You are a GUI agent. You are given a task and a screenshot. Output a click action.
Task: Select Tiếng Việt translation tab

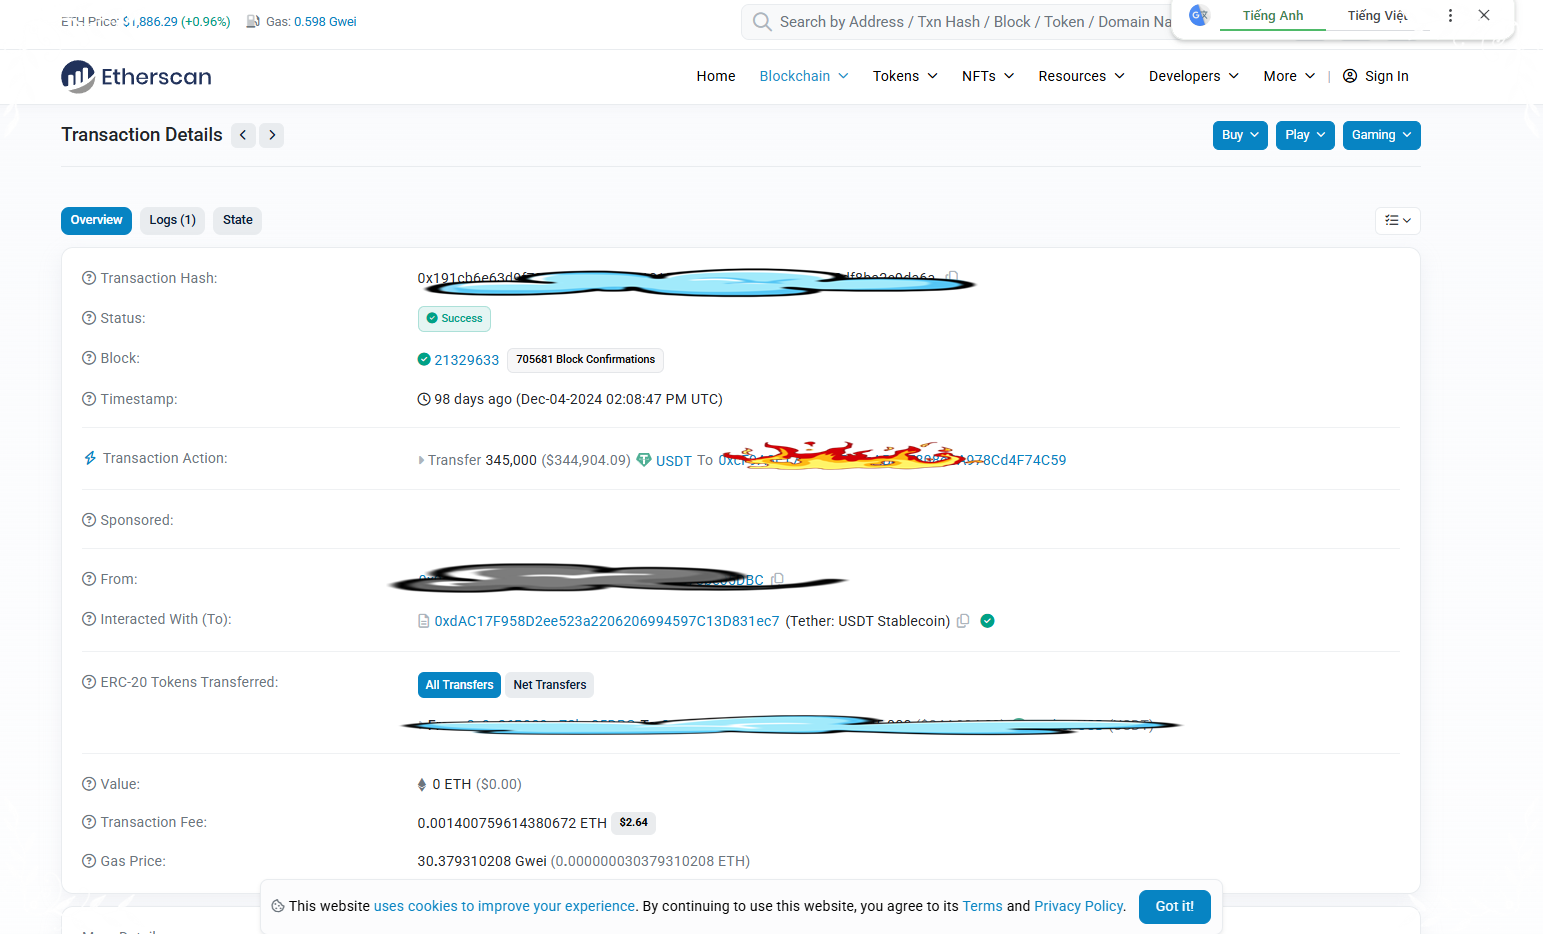1377,16
